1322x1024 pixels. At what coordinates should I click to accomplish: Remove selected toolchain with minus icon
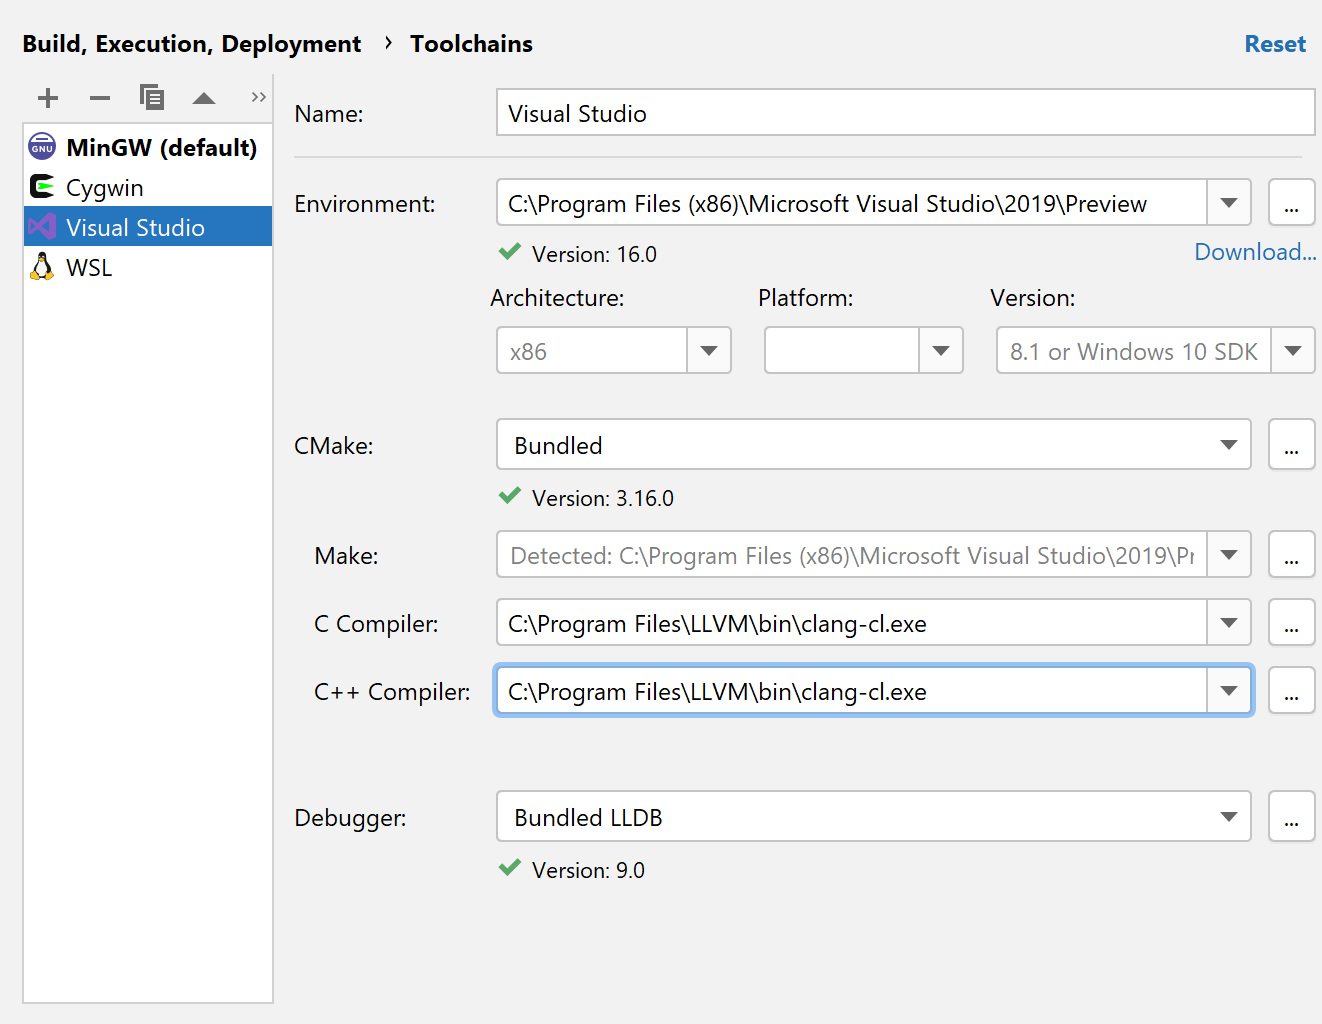pos(100,98)
